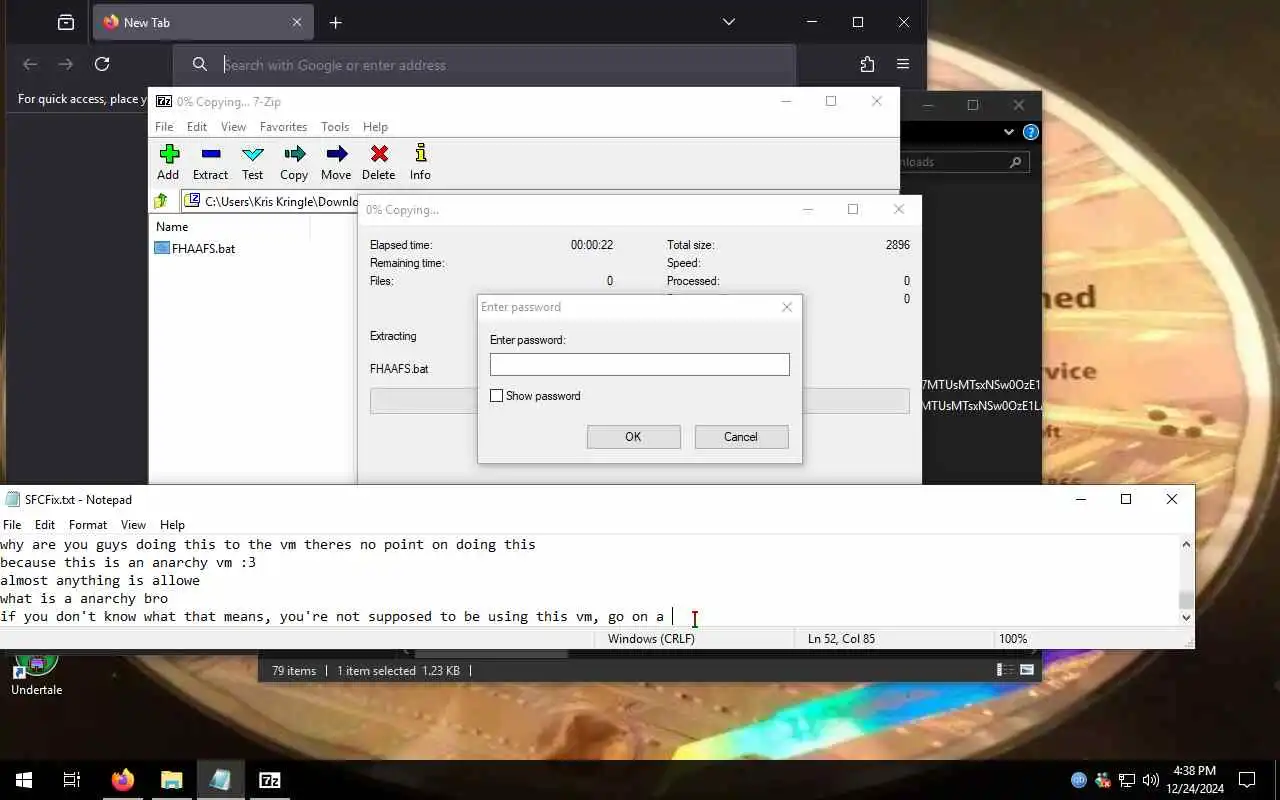The width and height of the screenshot is (1280, 800).
Task: Click the Add toolbar icon in 7-Zip
Action: [x=168, y=162]
